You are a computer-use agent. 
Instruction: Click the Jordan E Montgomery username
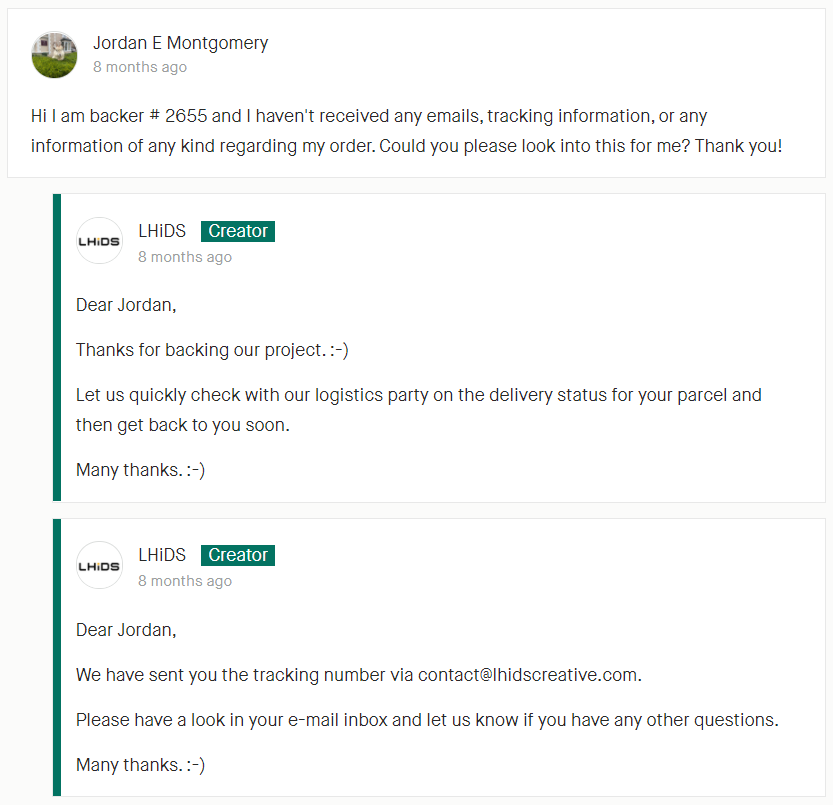pos(181,43)
